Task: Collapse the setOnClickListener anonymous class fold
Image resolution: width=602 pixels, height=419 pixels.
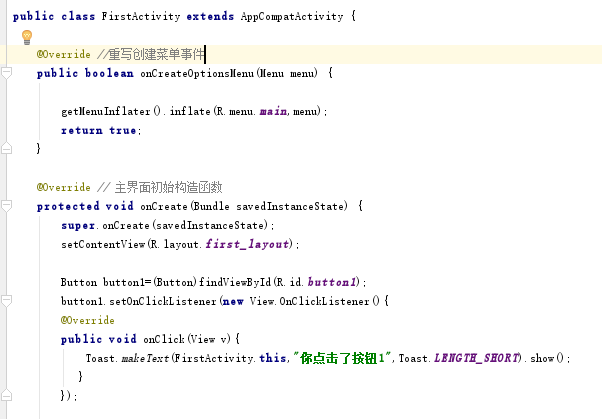Action: tap(7, 301)
